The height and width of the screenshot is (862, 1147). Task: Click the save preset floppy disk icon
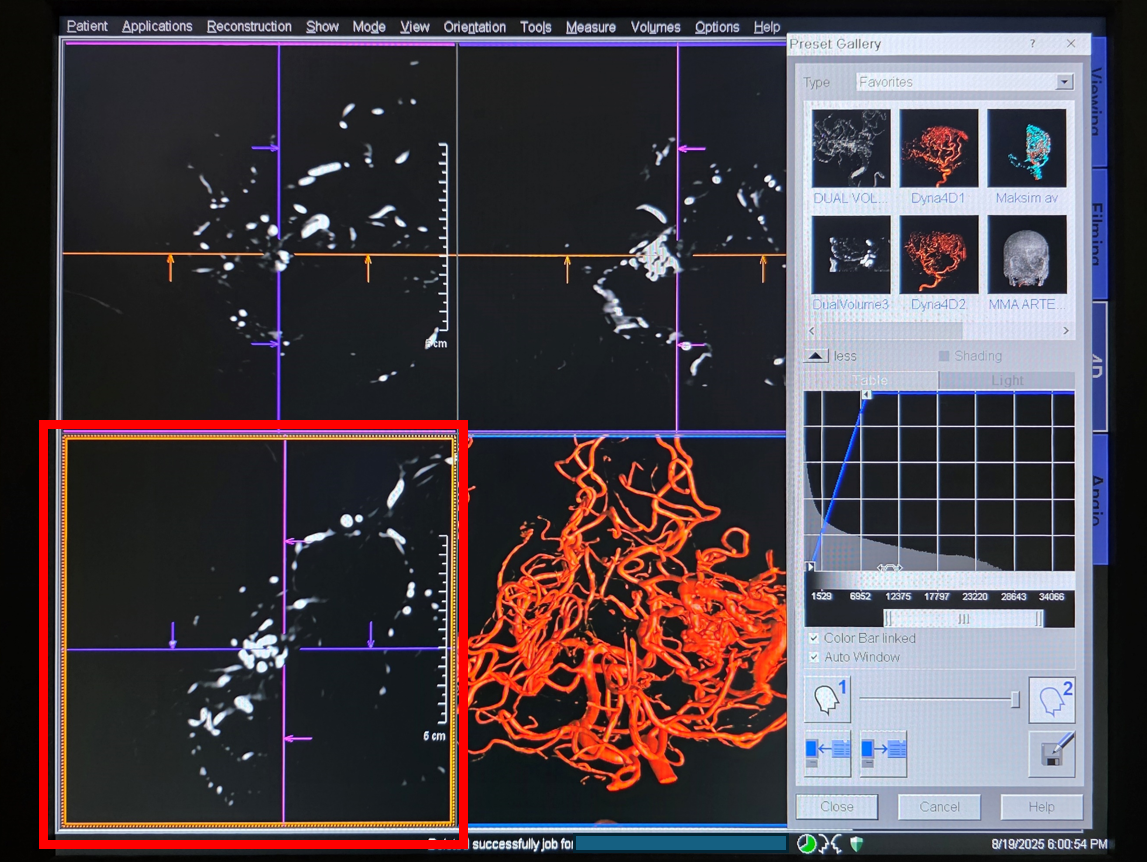[1051, 754]
